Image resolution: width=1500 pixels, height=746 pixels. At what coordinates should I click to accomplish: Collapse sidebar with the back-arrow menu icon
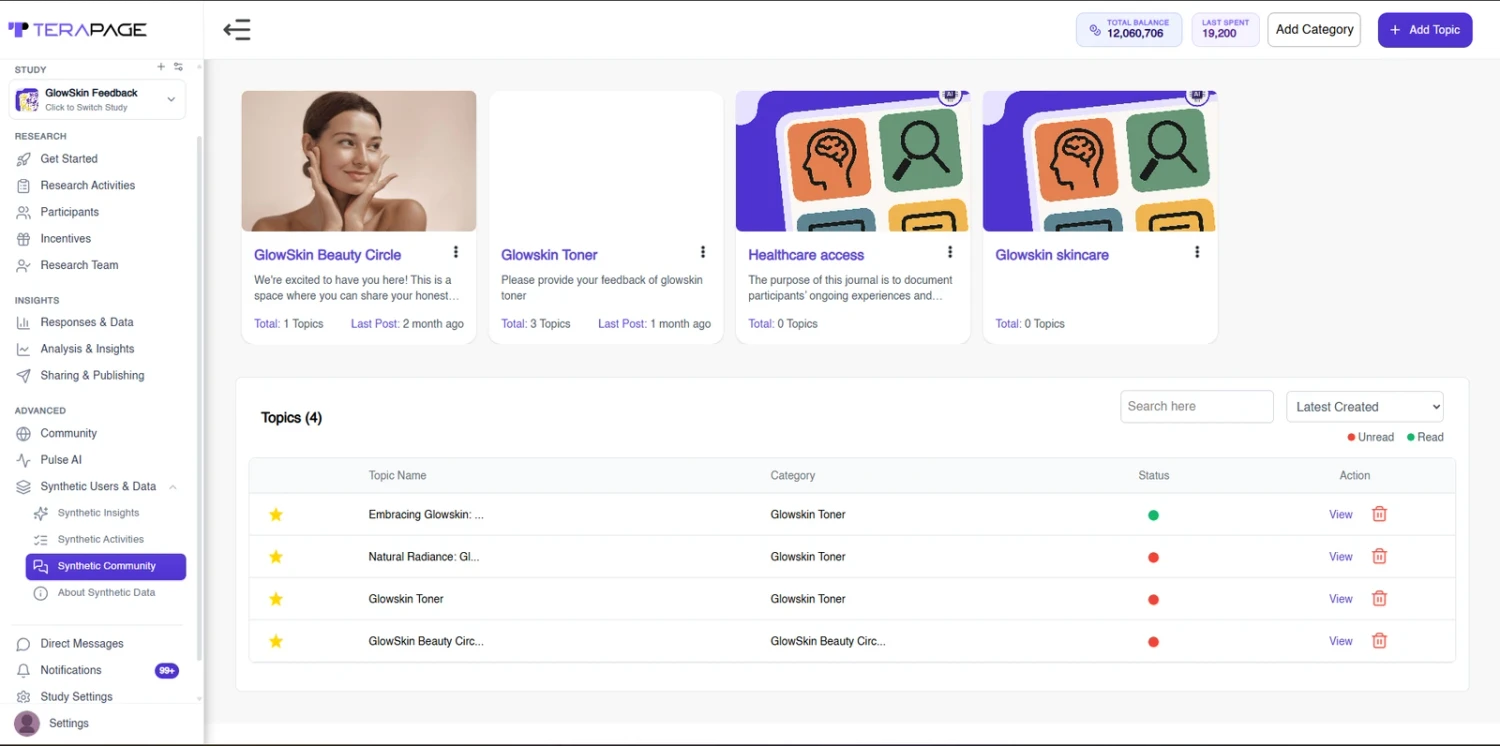coord(237,30)
